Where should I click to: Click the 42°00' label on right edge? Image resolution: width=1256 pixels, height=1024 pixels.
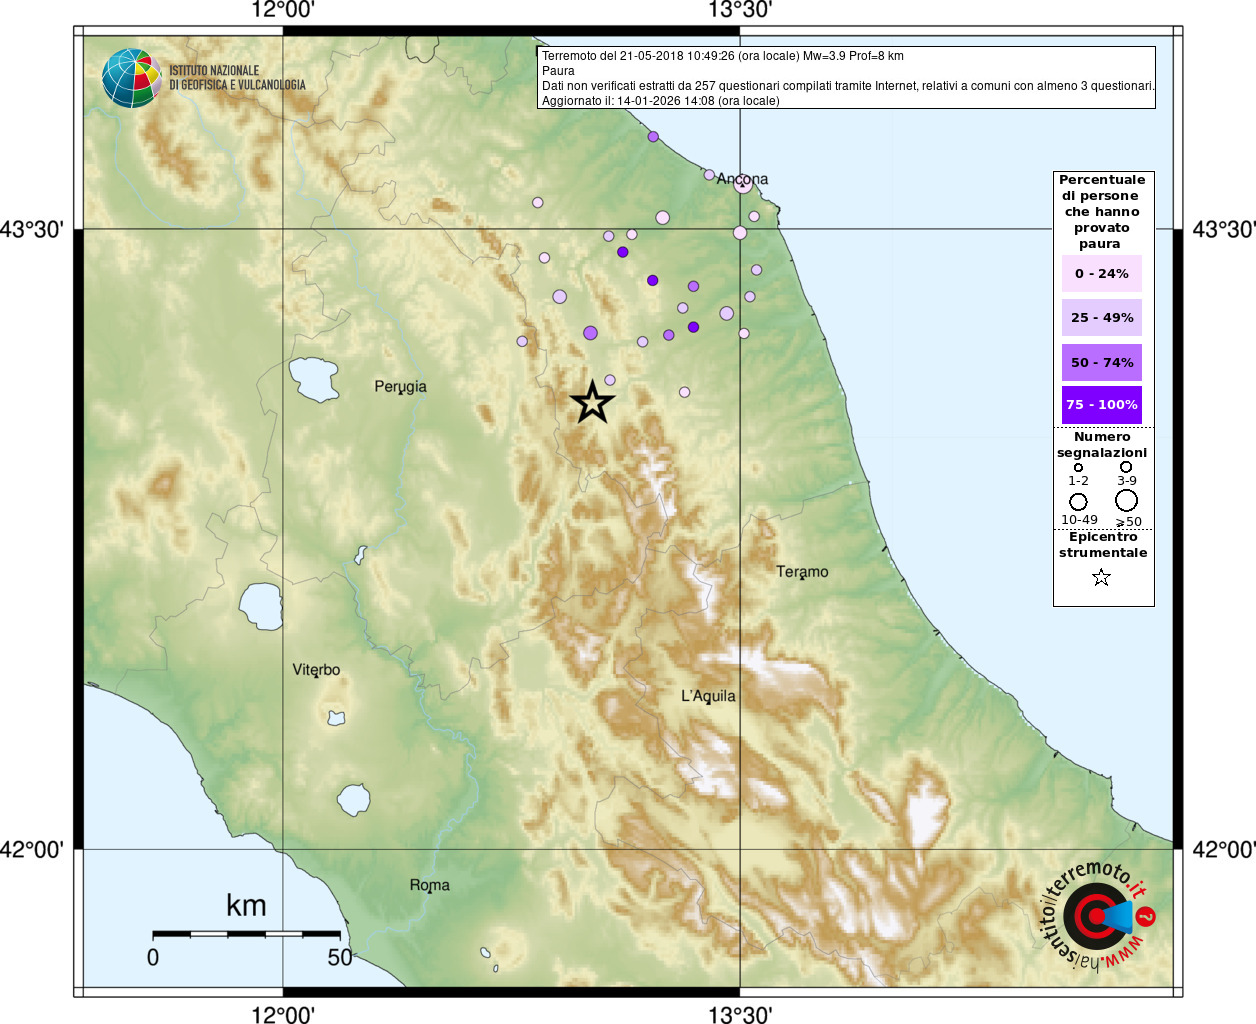[x=1224, y=849]
